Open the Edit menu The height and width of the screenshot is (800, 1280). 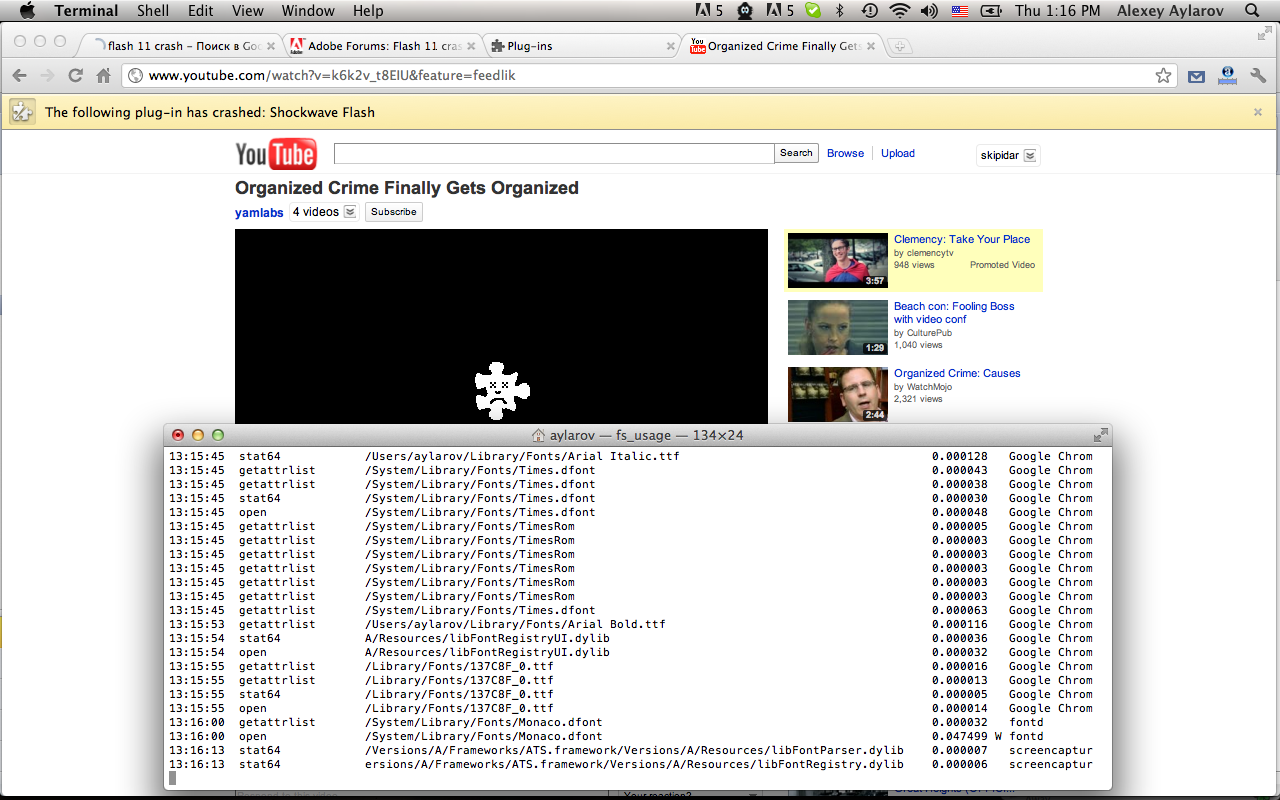pyautogui.click(x=201, y=11)
